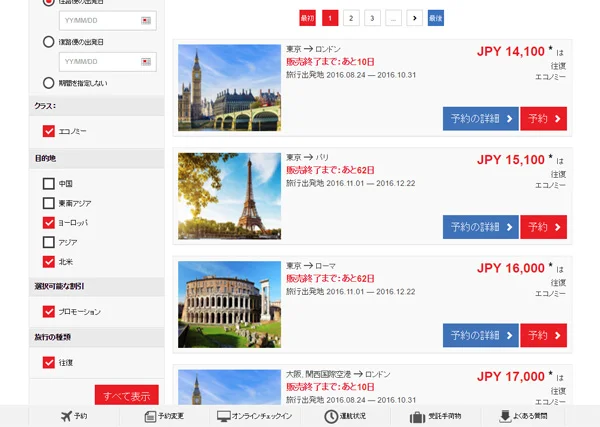The height and width of the screenshot is (427, 600).
Task: Book the Tokyo to Rome flight
Action: point(543,335)
